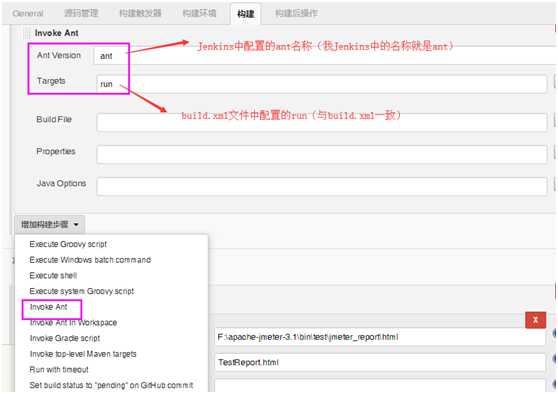Click the Properties input field
This screenshot has width=558, height=394.
tap(321, 154)
